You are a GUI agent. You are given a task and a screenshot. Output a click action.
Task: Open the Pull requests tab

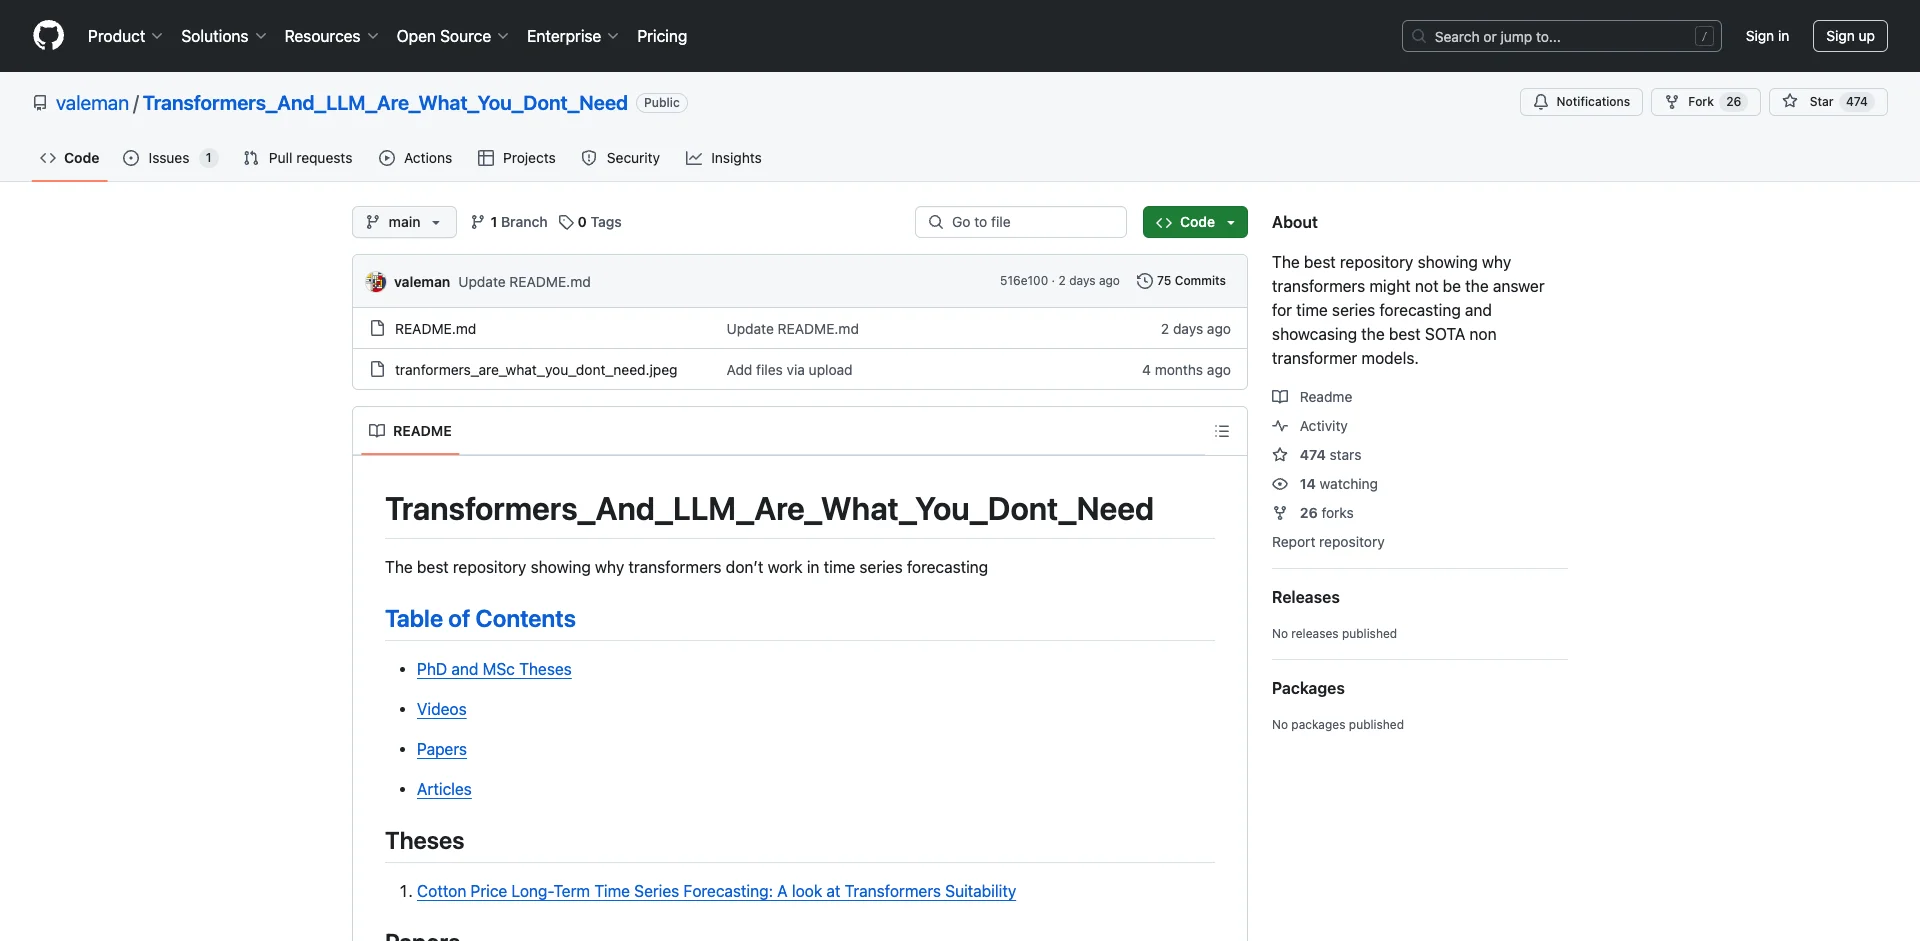[298, 158]
